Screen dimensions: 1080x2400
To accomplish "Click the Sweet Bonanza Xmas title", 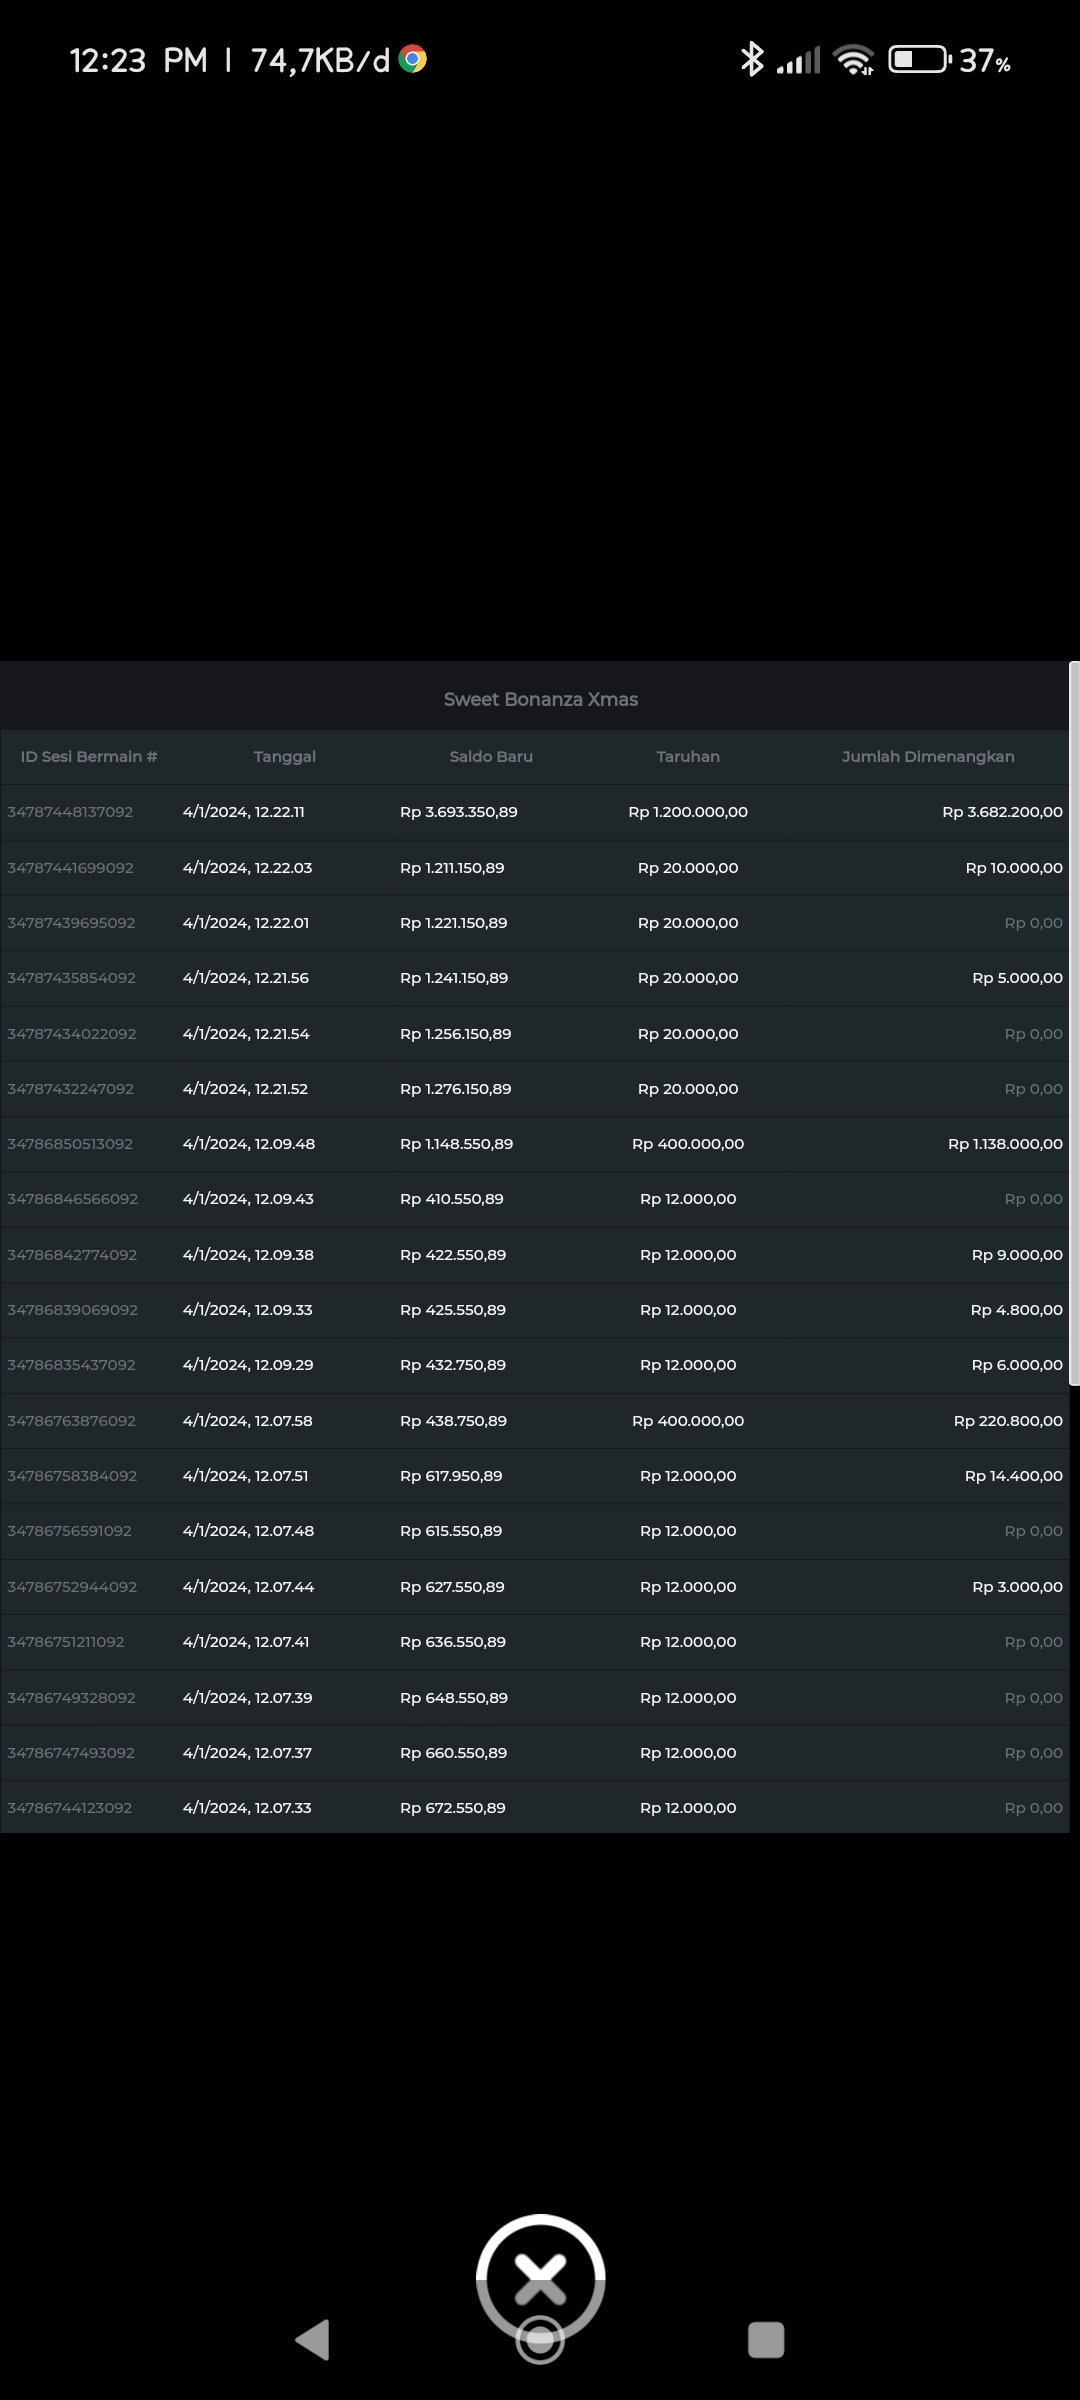I will pyautogui.click(x=540, y=699).
